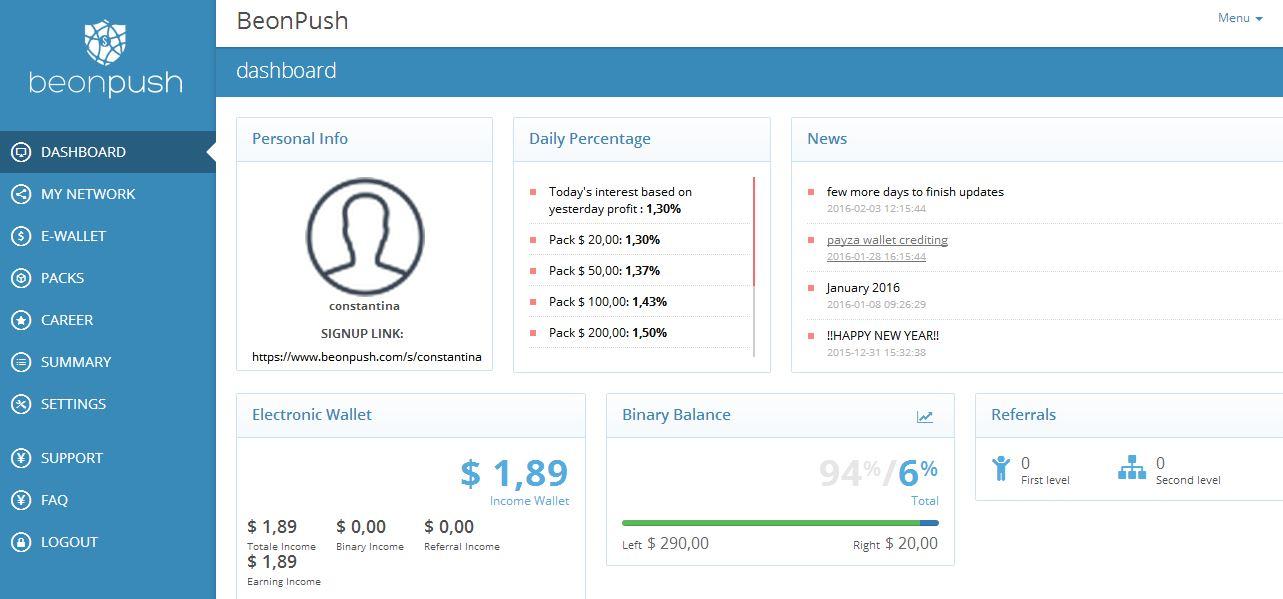Open the Menu dropdown at top right
The height and width of the screenshot is (599, 1283).
pos(1240,18)
